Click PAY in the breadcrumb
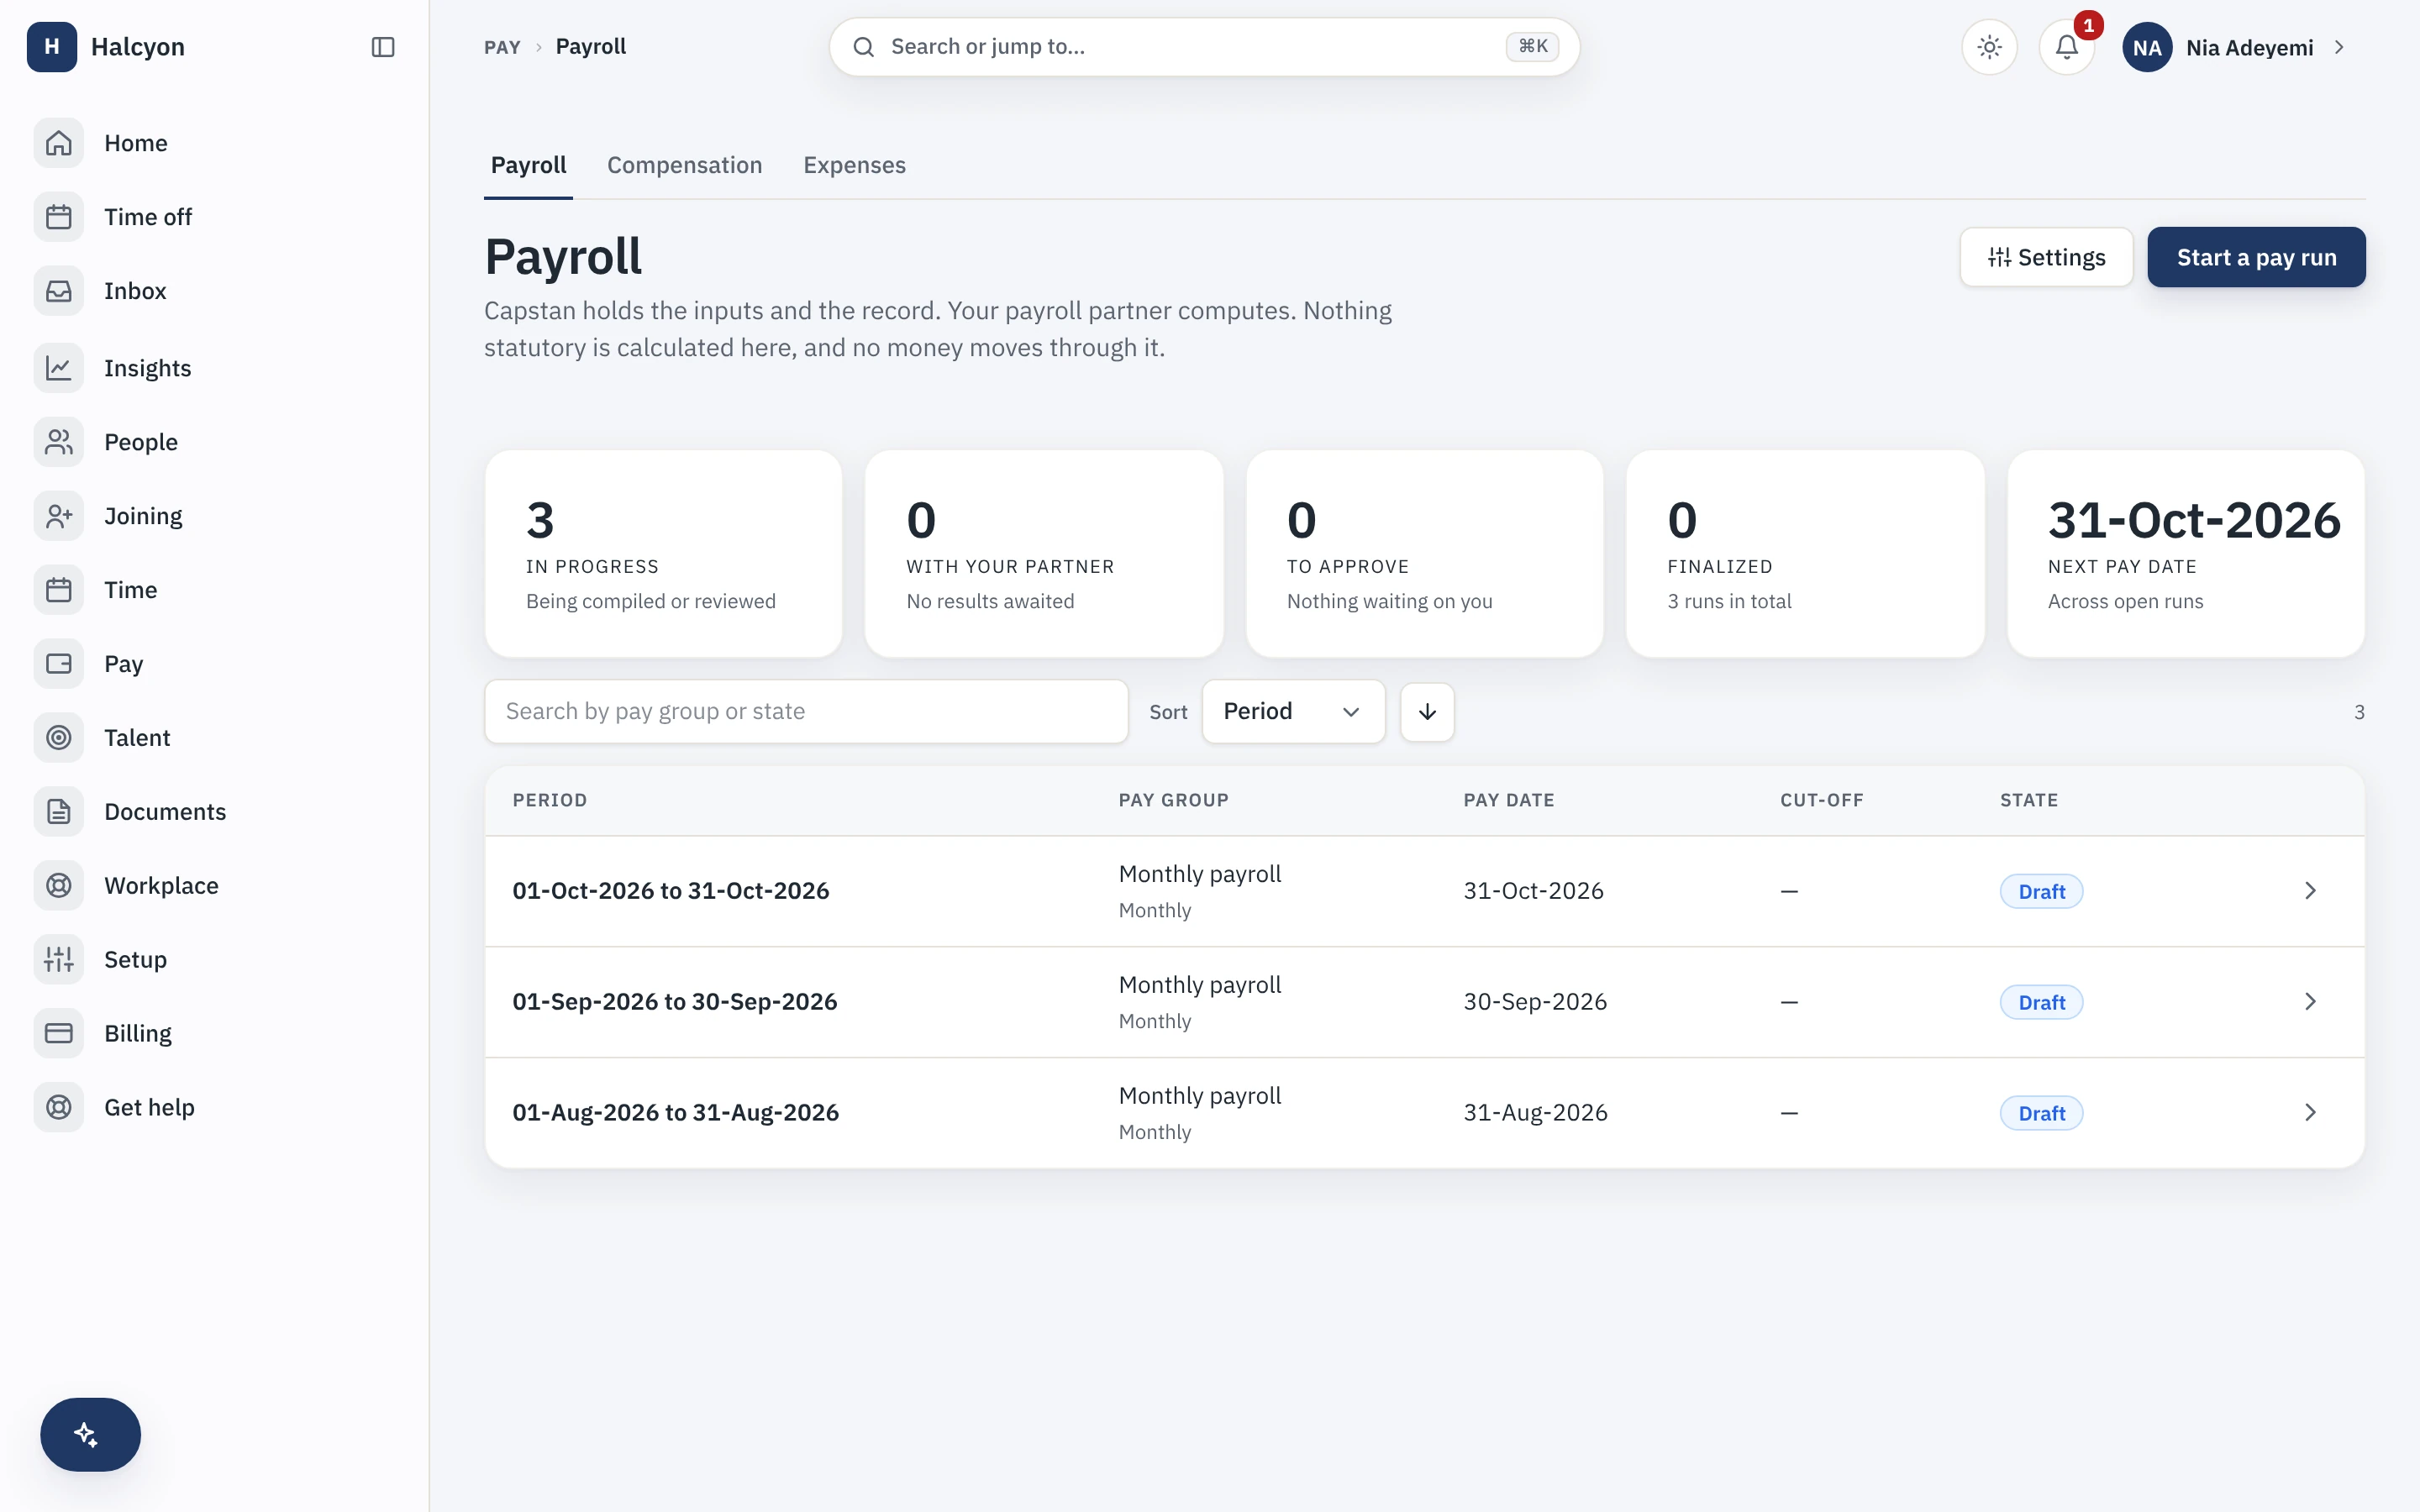The height and width of the screenshot is (1512, 2420). 502,47
